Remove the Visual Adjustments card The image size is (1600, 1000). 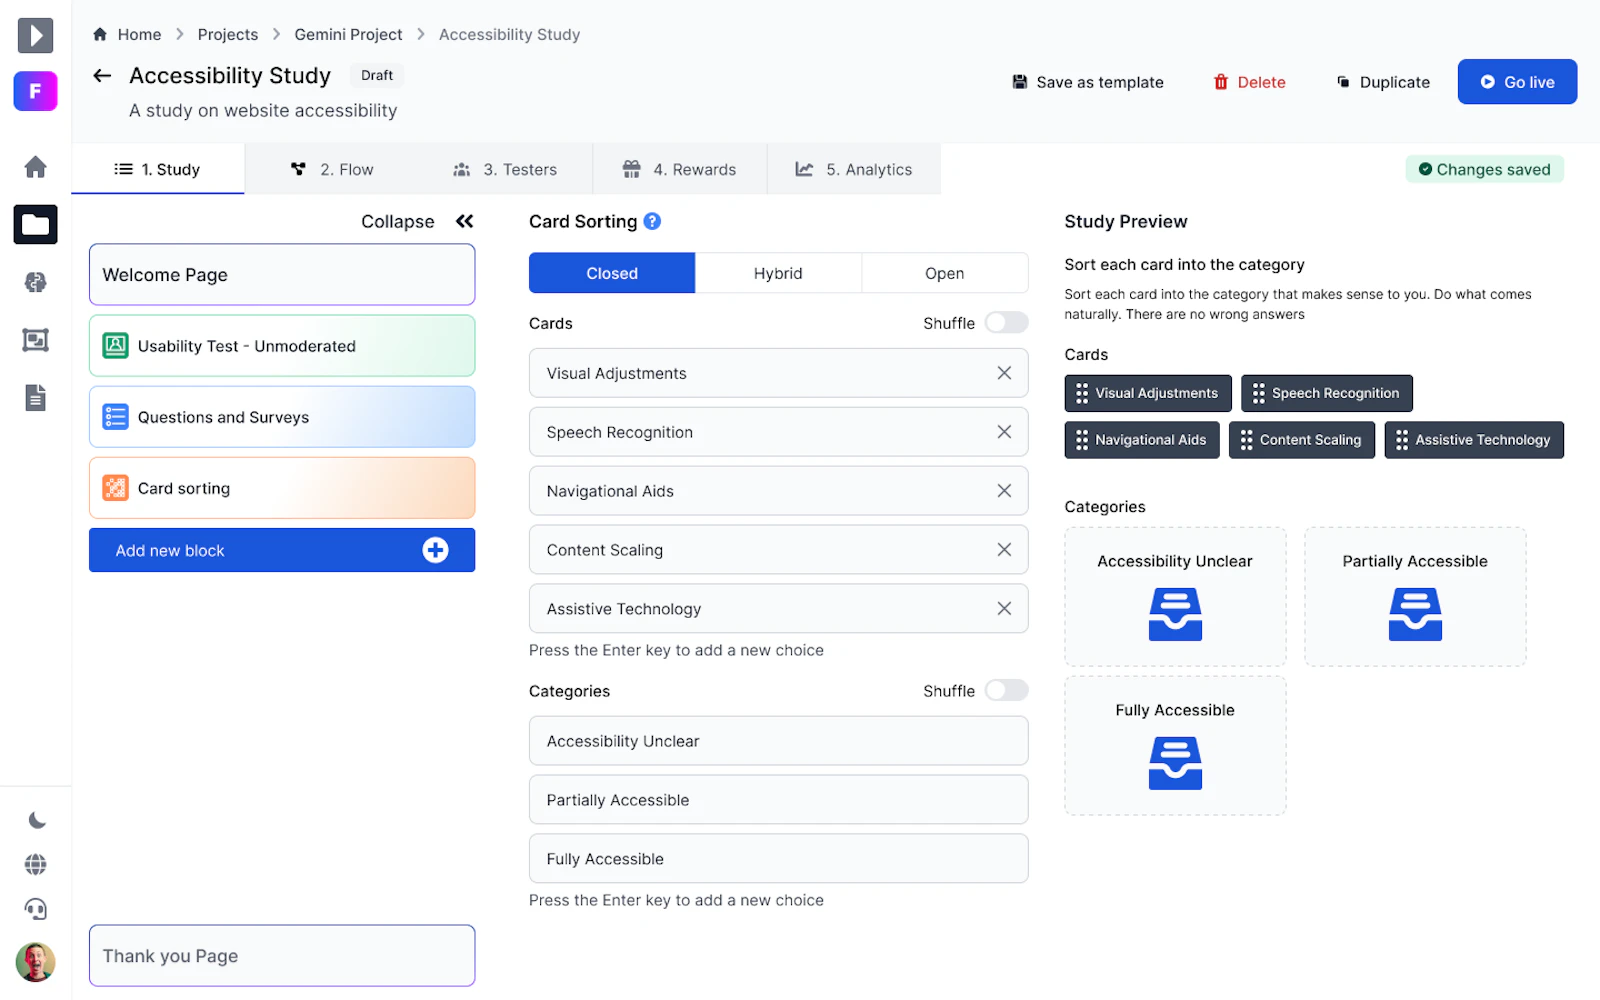[1004, 373]
